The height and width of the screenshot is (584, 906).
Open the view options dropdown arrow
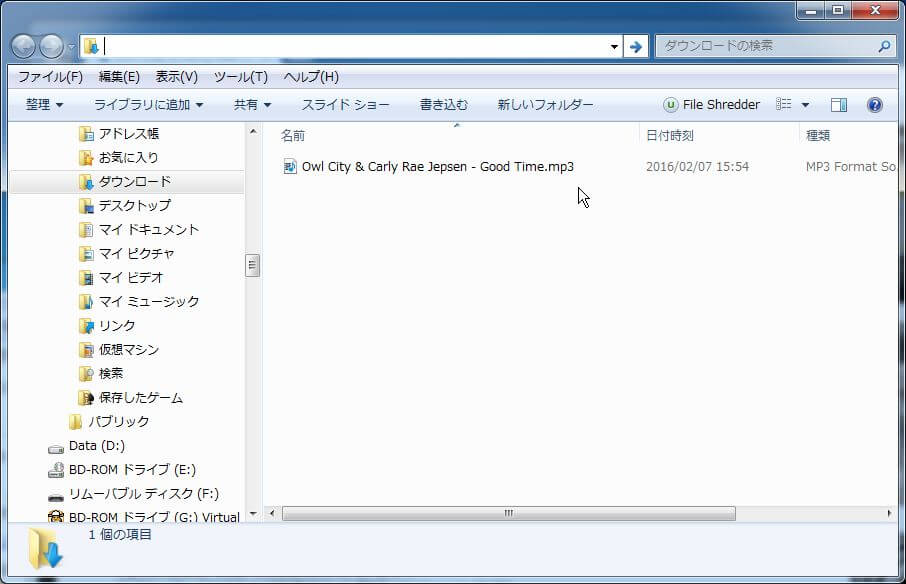[x=805, y=104]
